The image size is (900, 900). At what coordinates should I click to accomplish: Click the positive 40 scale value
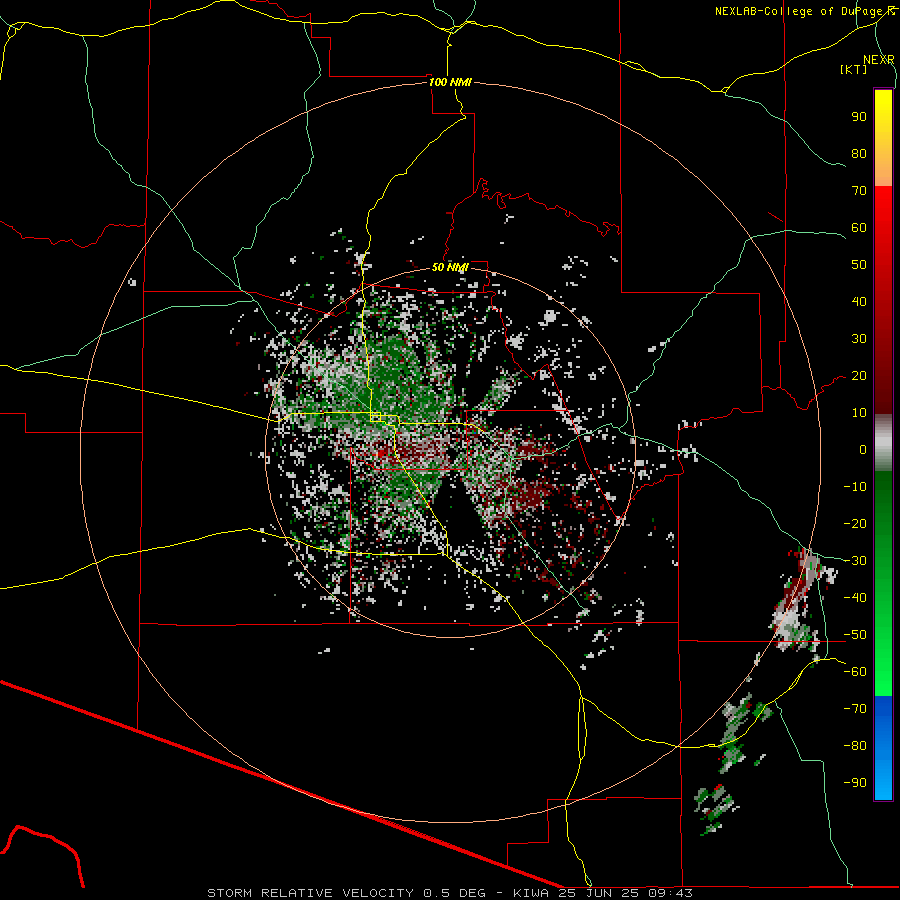(x=859, y=301)
